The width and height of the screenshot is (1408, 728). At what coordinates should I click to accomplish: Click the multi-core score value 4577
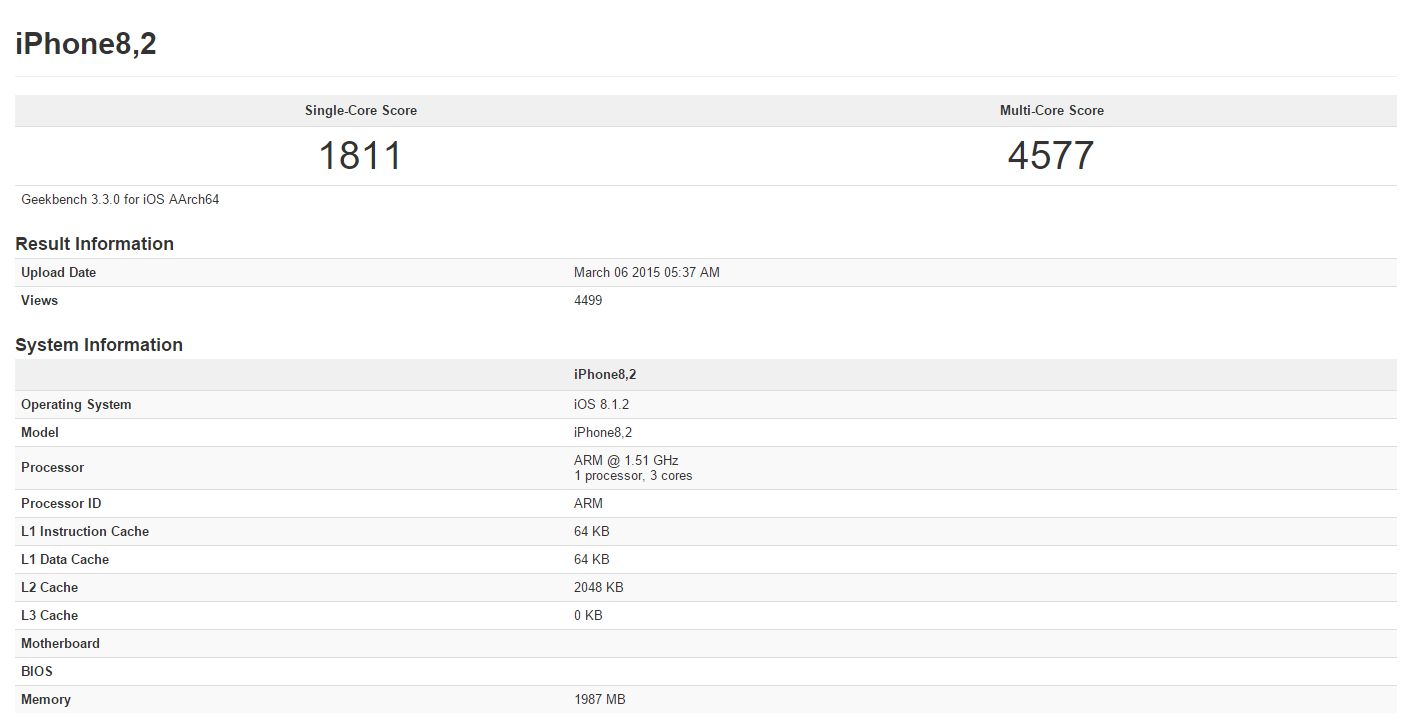pos(1051,156)
